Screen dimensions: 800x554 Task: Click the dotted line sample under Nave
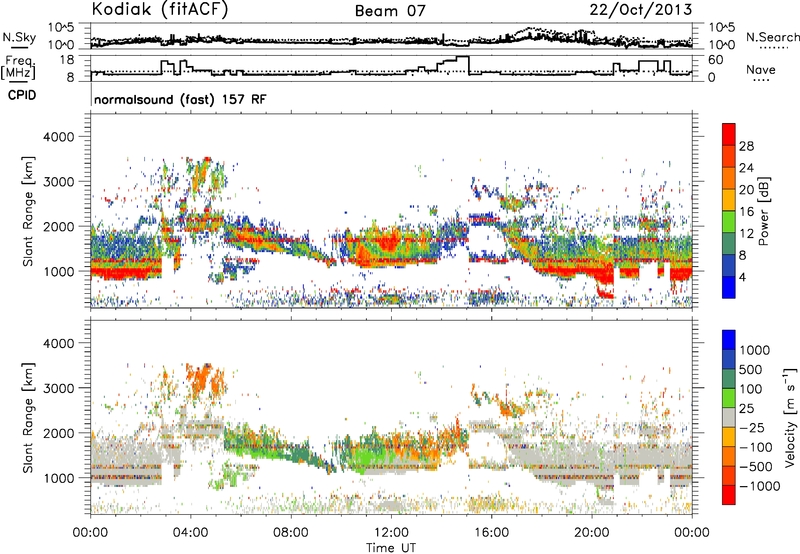pos(761,80)
